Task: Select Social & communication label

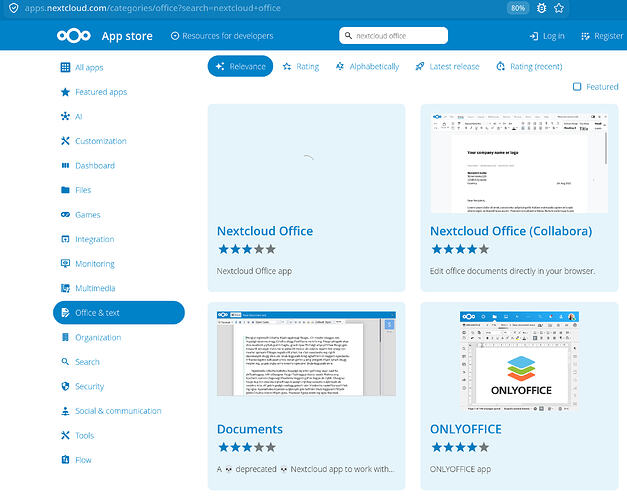Action: (118, 411)
